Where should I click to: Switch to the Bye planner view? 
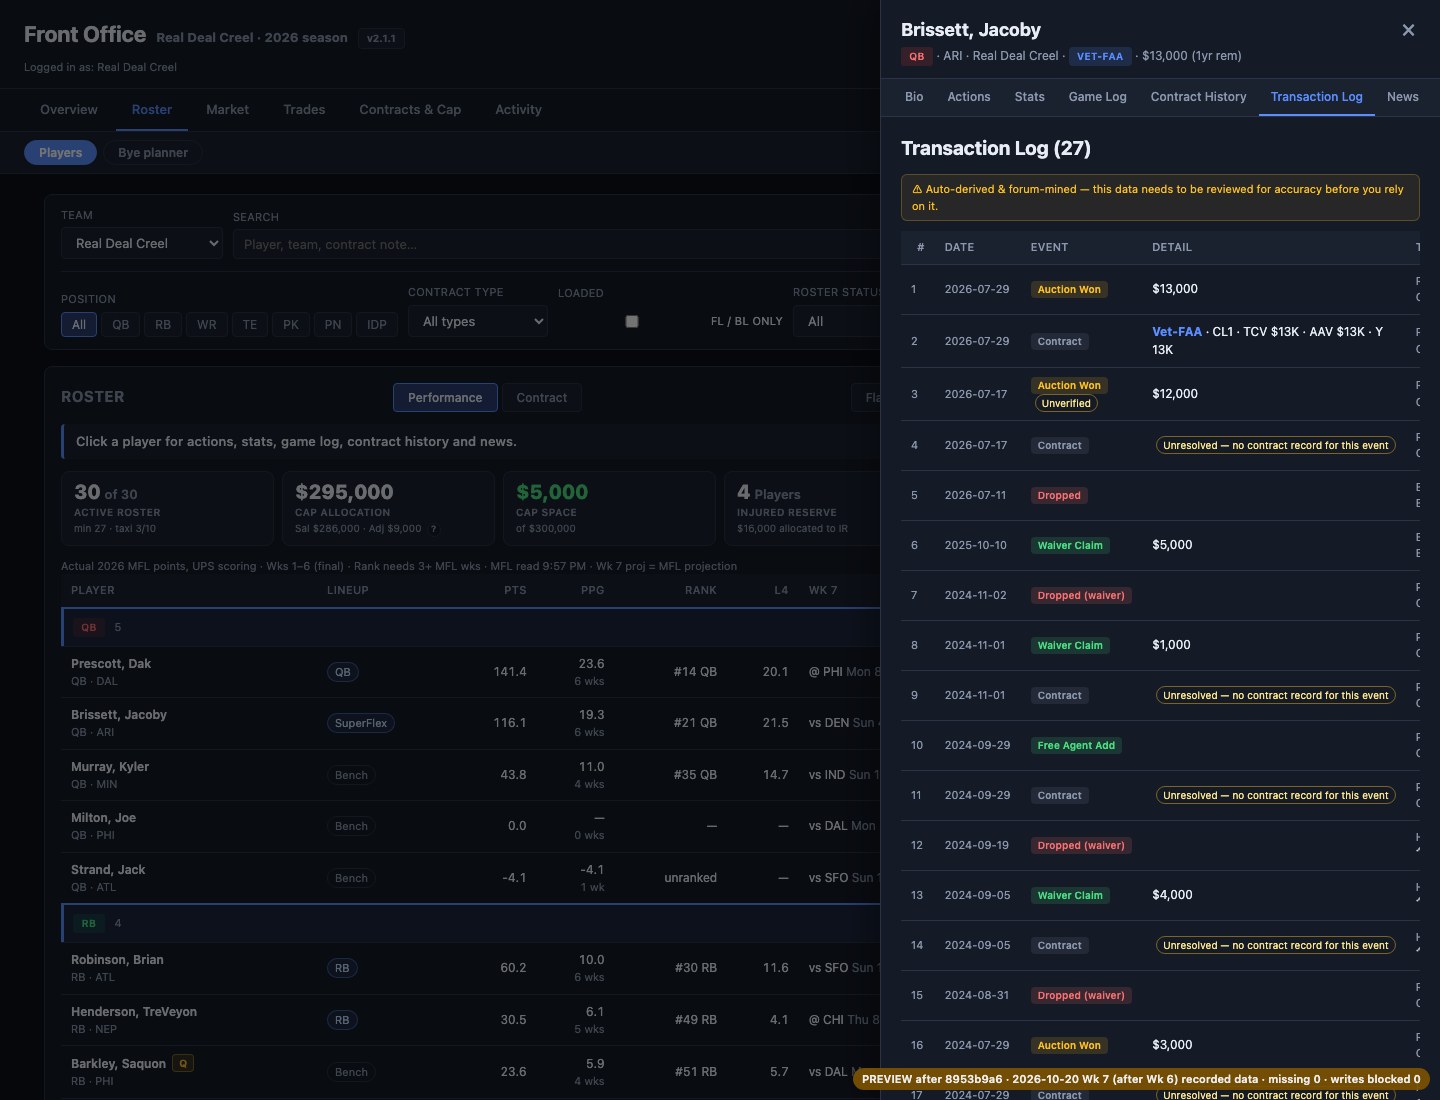(153, 153)
